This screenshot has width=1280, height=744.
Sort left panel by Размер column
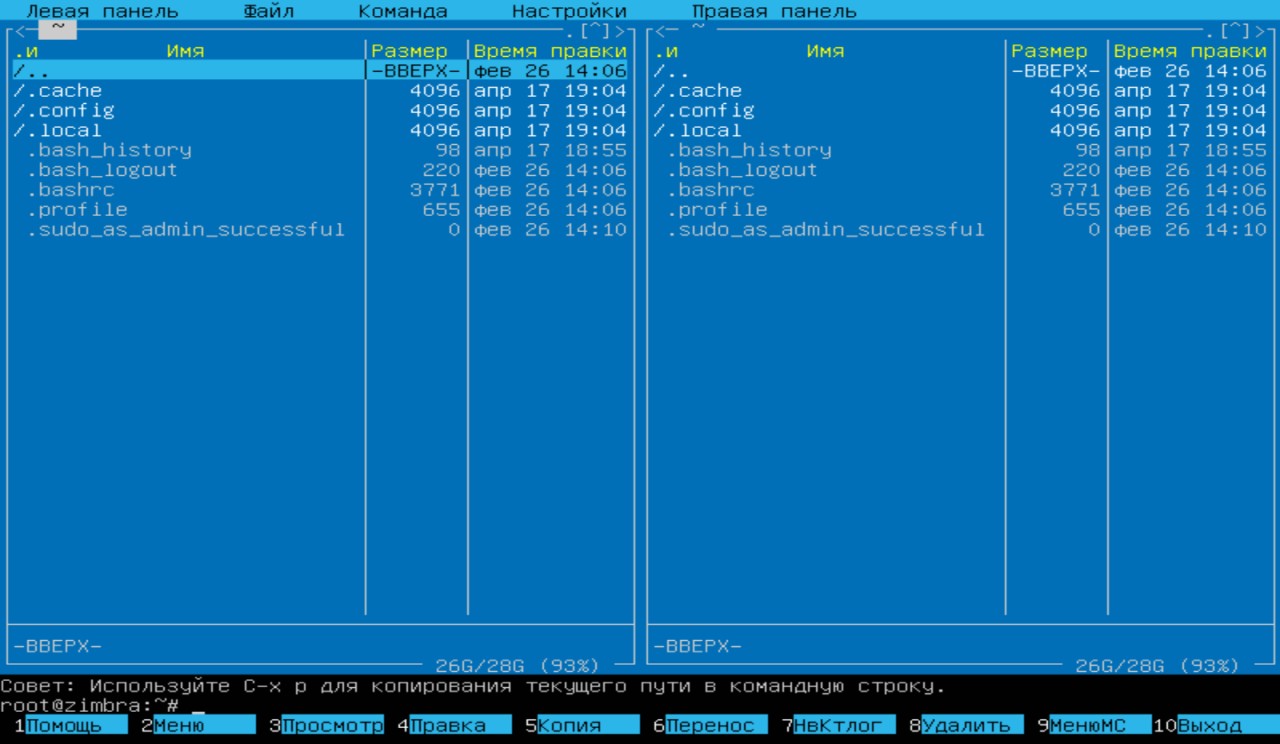(409, 51)
